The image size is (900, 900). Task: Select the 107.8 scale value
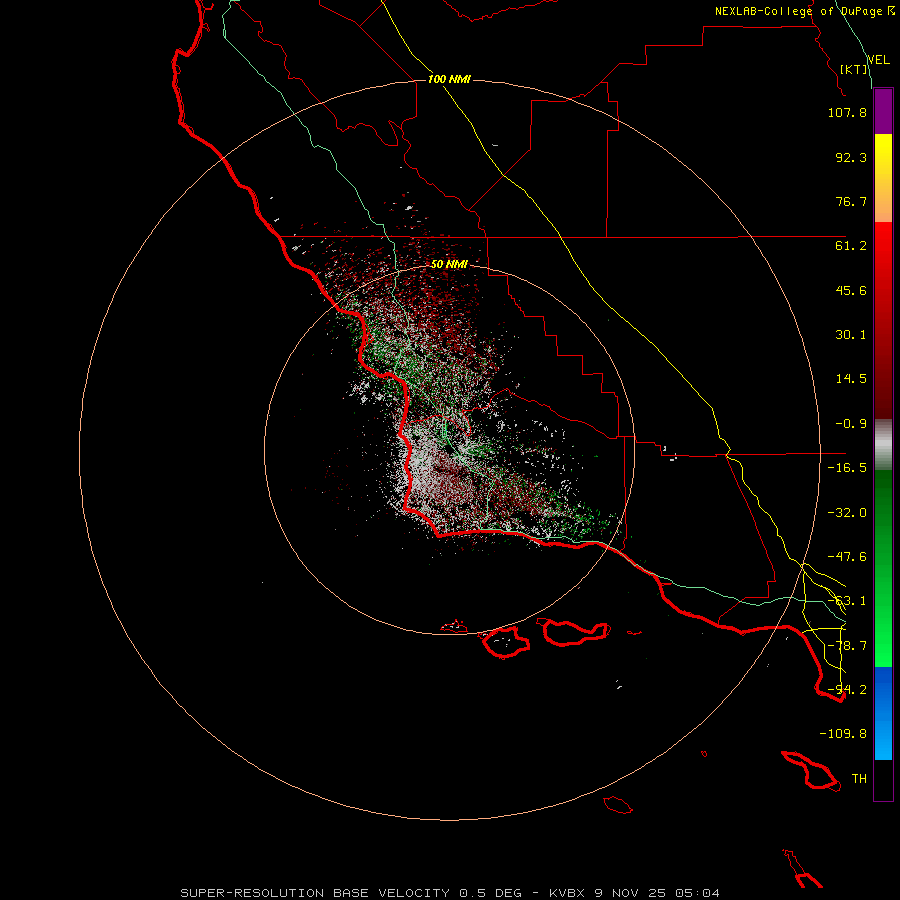click(x=847, y=112)
